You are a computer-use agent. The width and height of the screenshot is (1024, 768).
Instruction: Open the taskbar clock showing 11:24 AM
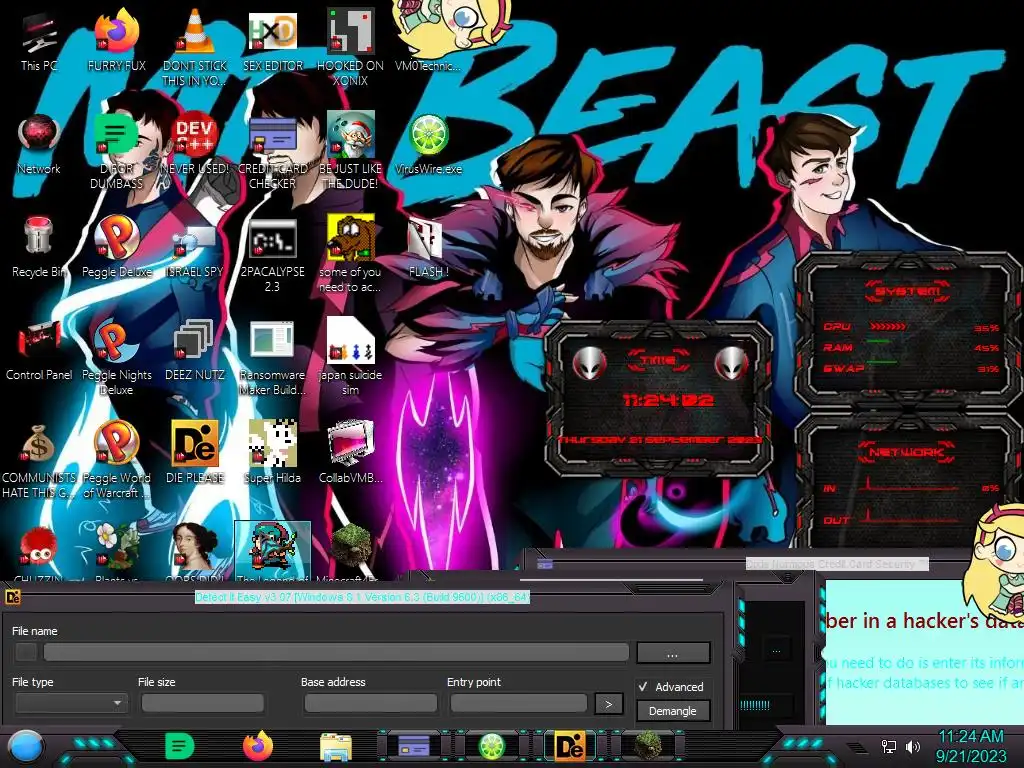[971, 746]
